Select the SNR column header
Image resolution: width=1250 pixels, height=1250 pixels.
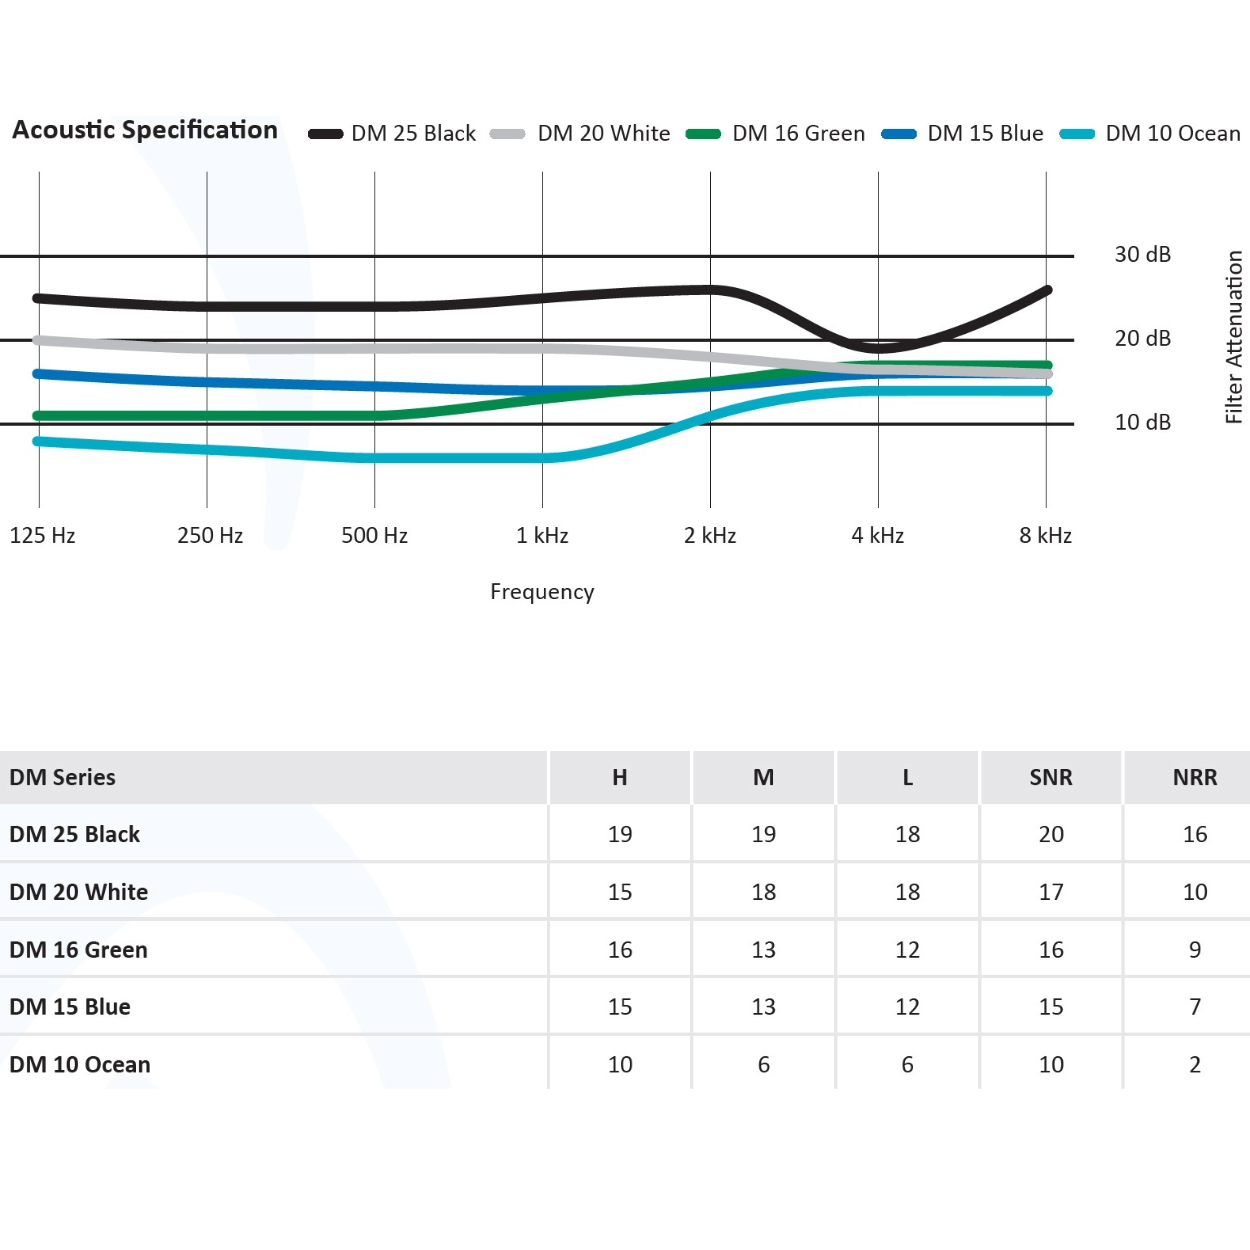point(1051,778)
